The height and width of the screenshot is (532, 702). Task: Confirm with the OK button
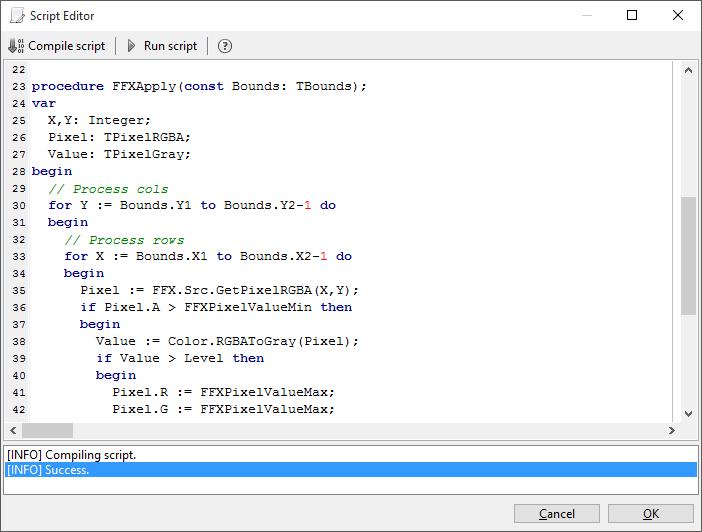click(651, 513)
